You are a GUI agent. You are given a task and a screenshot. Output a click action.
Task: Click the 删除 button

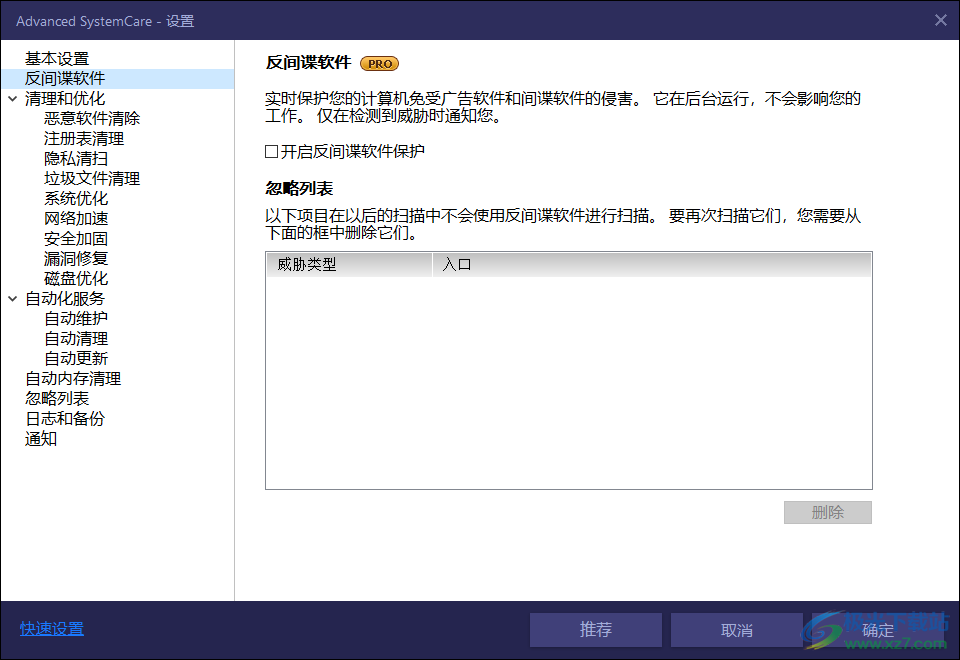click(x=828, y=512)
